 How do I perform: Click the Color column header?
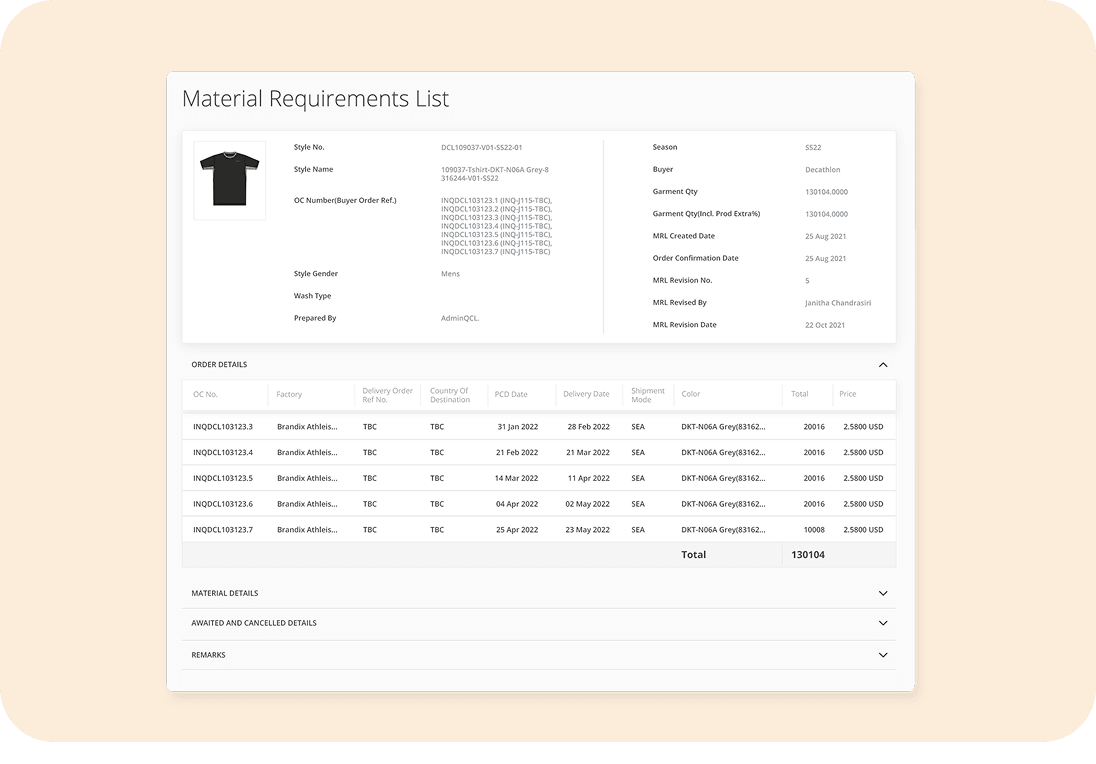691,394
